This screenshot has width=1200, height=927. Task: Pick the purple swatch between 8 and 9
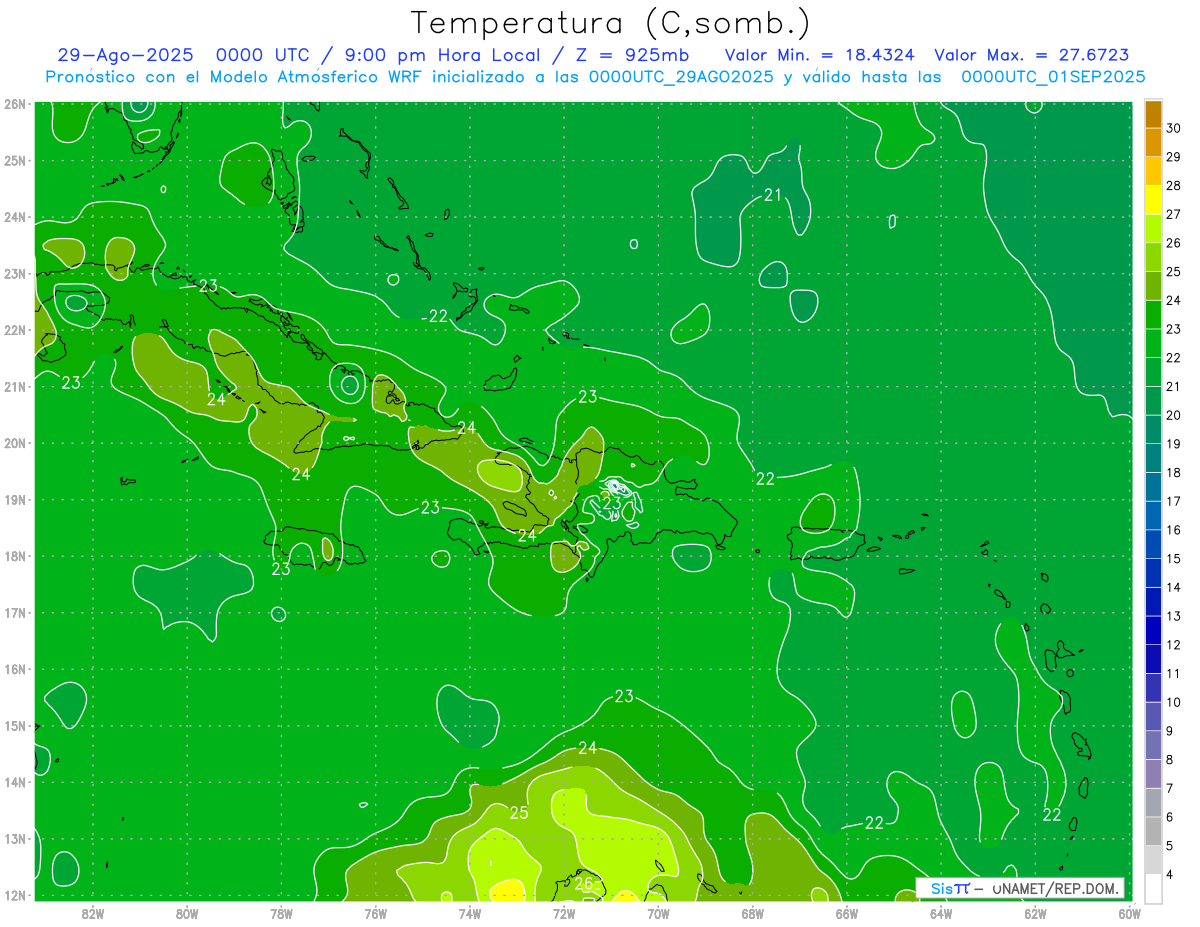(1153, 745)
